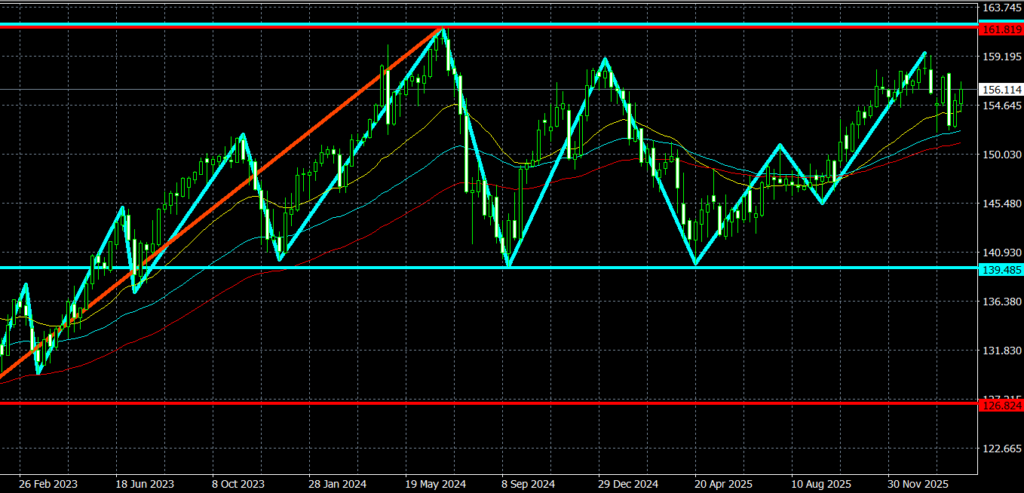Click the red 161.819 price label
The image size is (1024, 493).
click(999, 29)
